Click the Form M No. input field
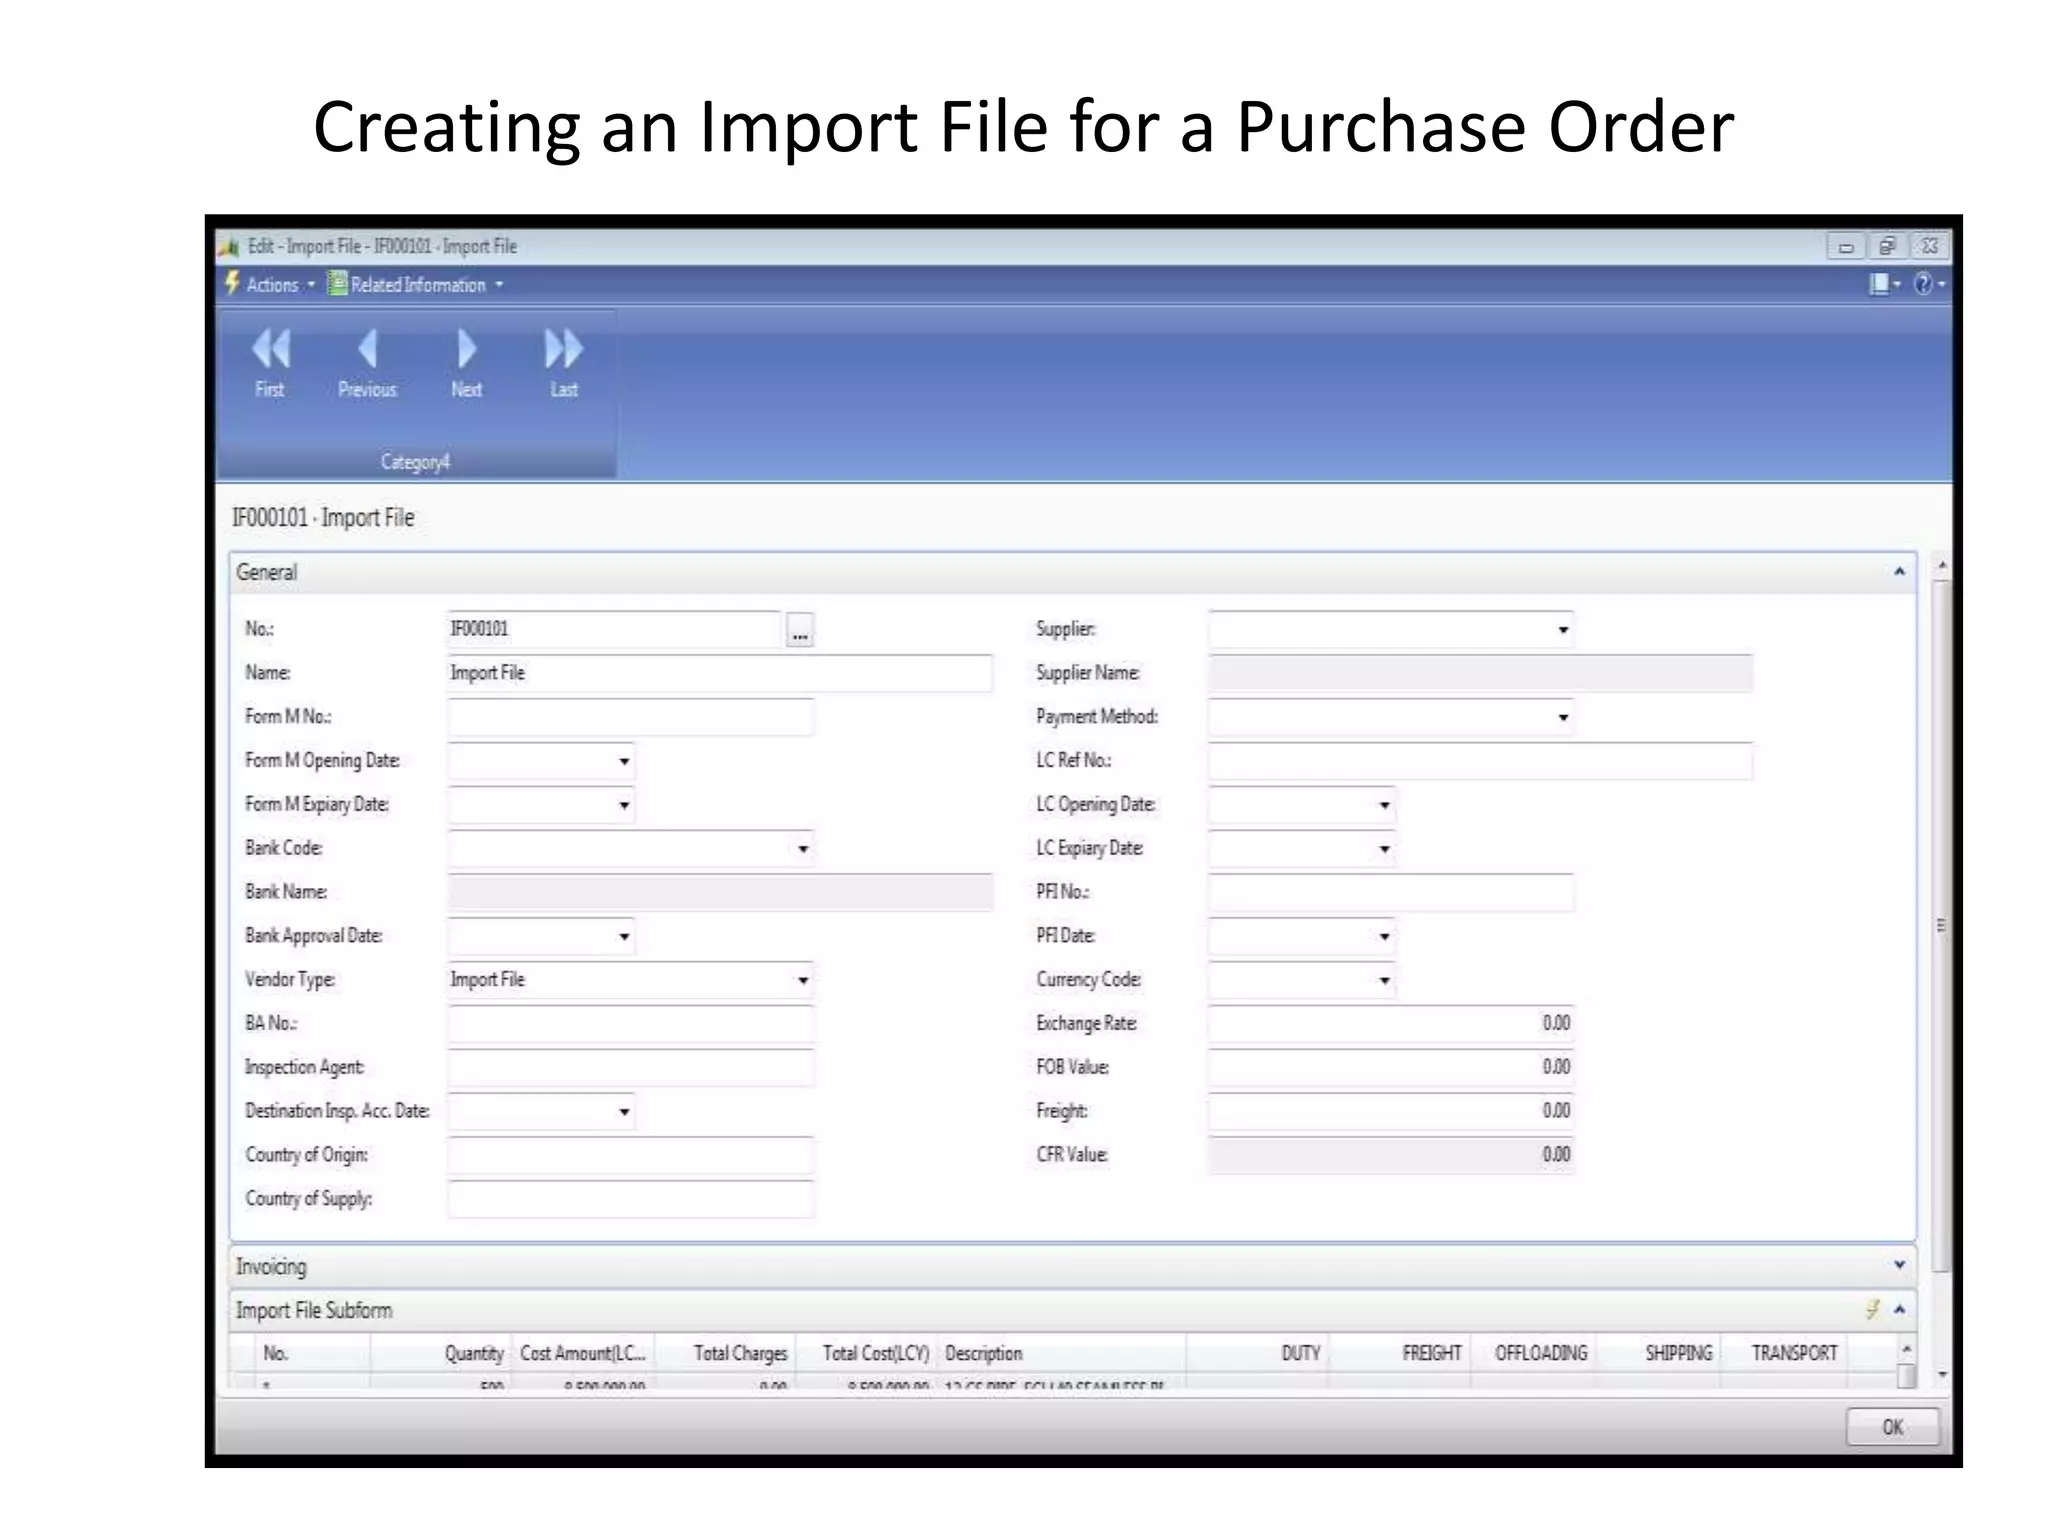 (630, 717)
